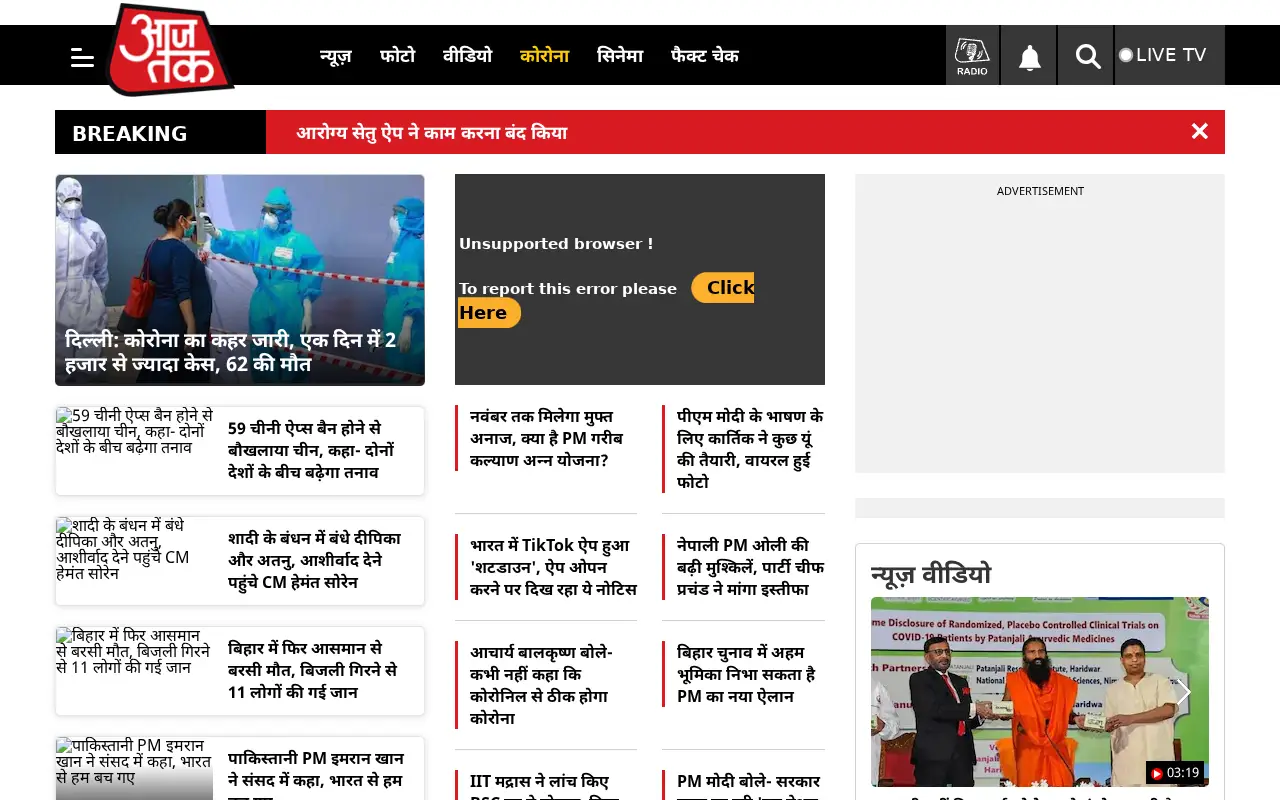Image resolution: width=1280 pixels, height=800 pixels.
Task: Open बिहार बिजली गिरने headline
Action: (x=314, y=670)
